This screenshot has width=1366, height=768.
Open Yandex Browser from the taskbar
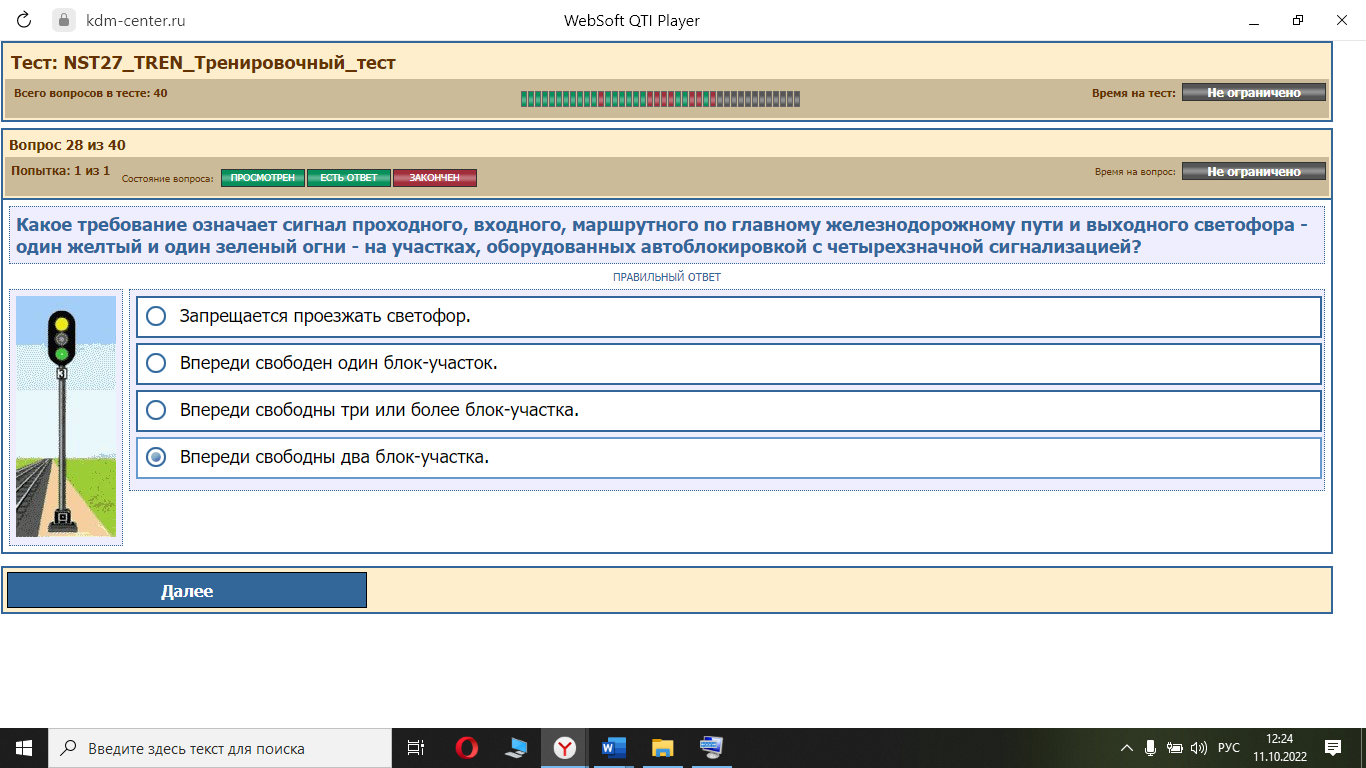pyautogui.click(x=565, y=747)
